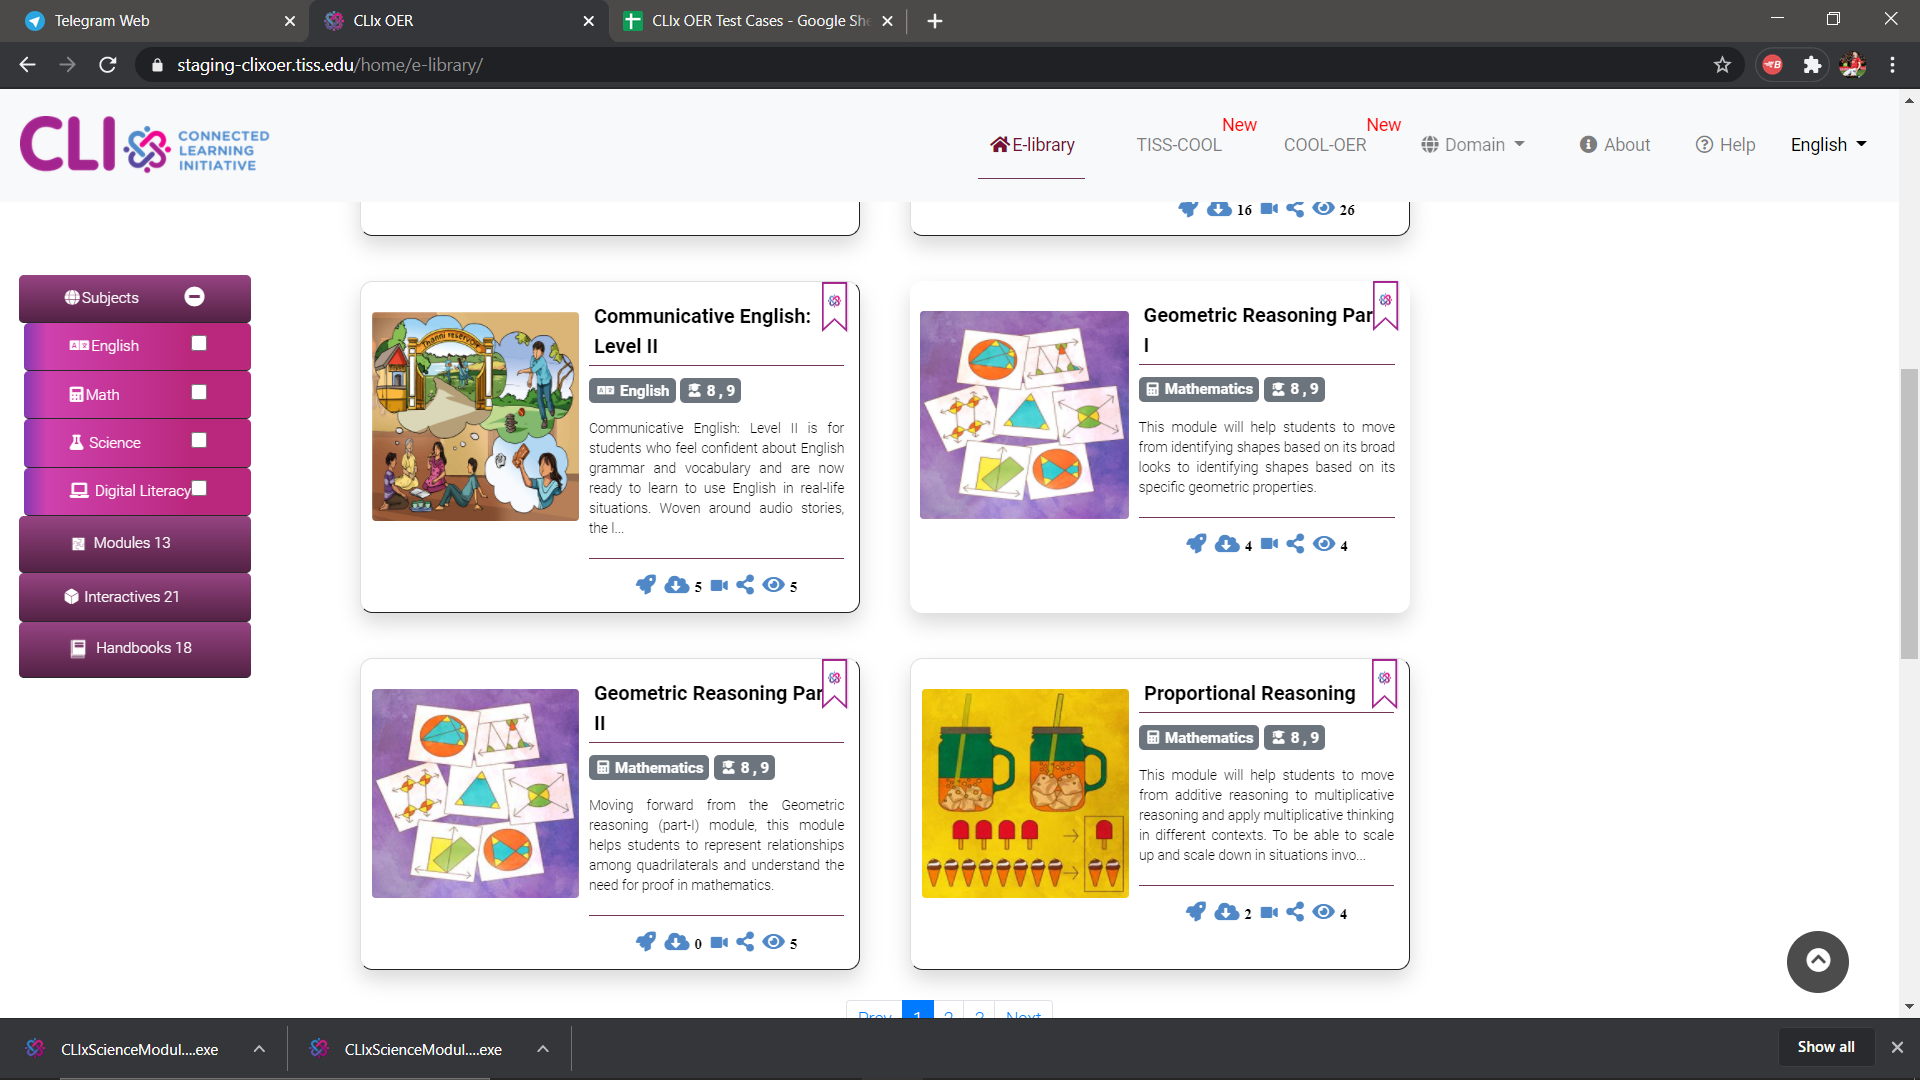Expand the English language dropdown
Viewport: 1920px width, 1080px height.
1828,145
